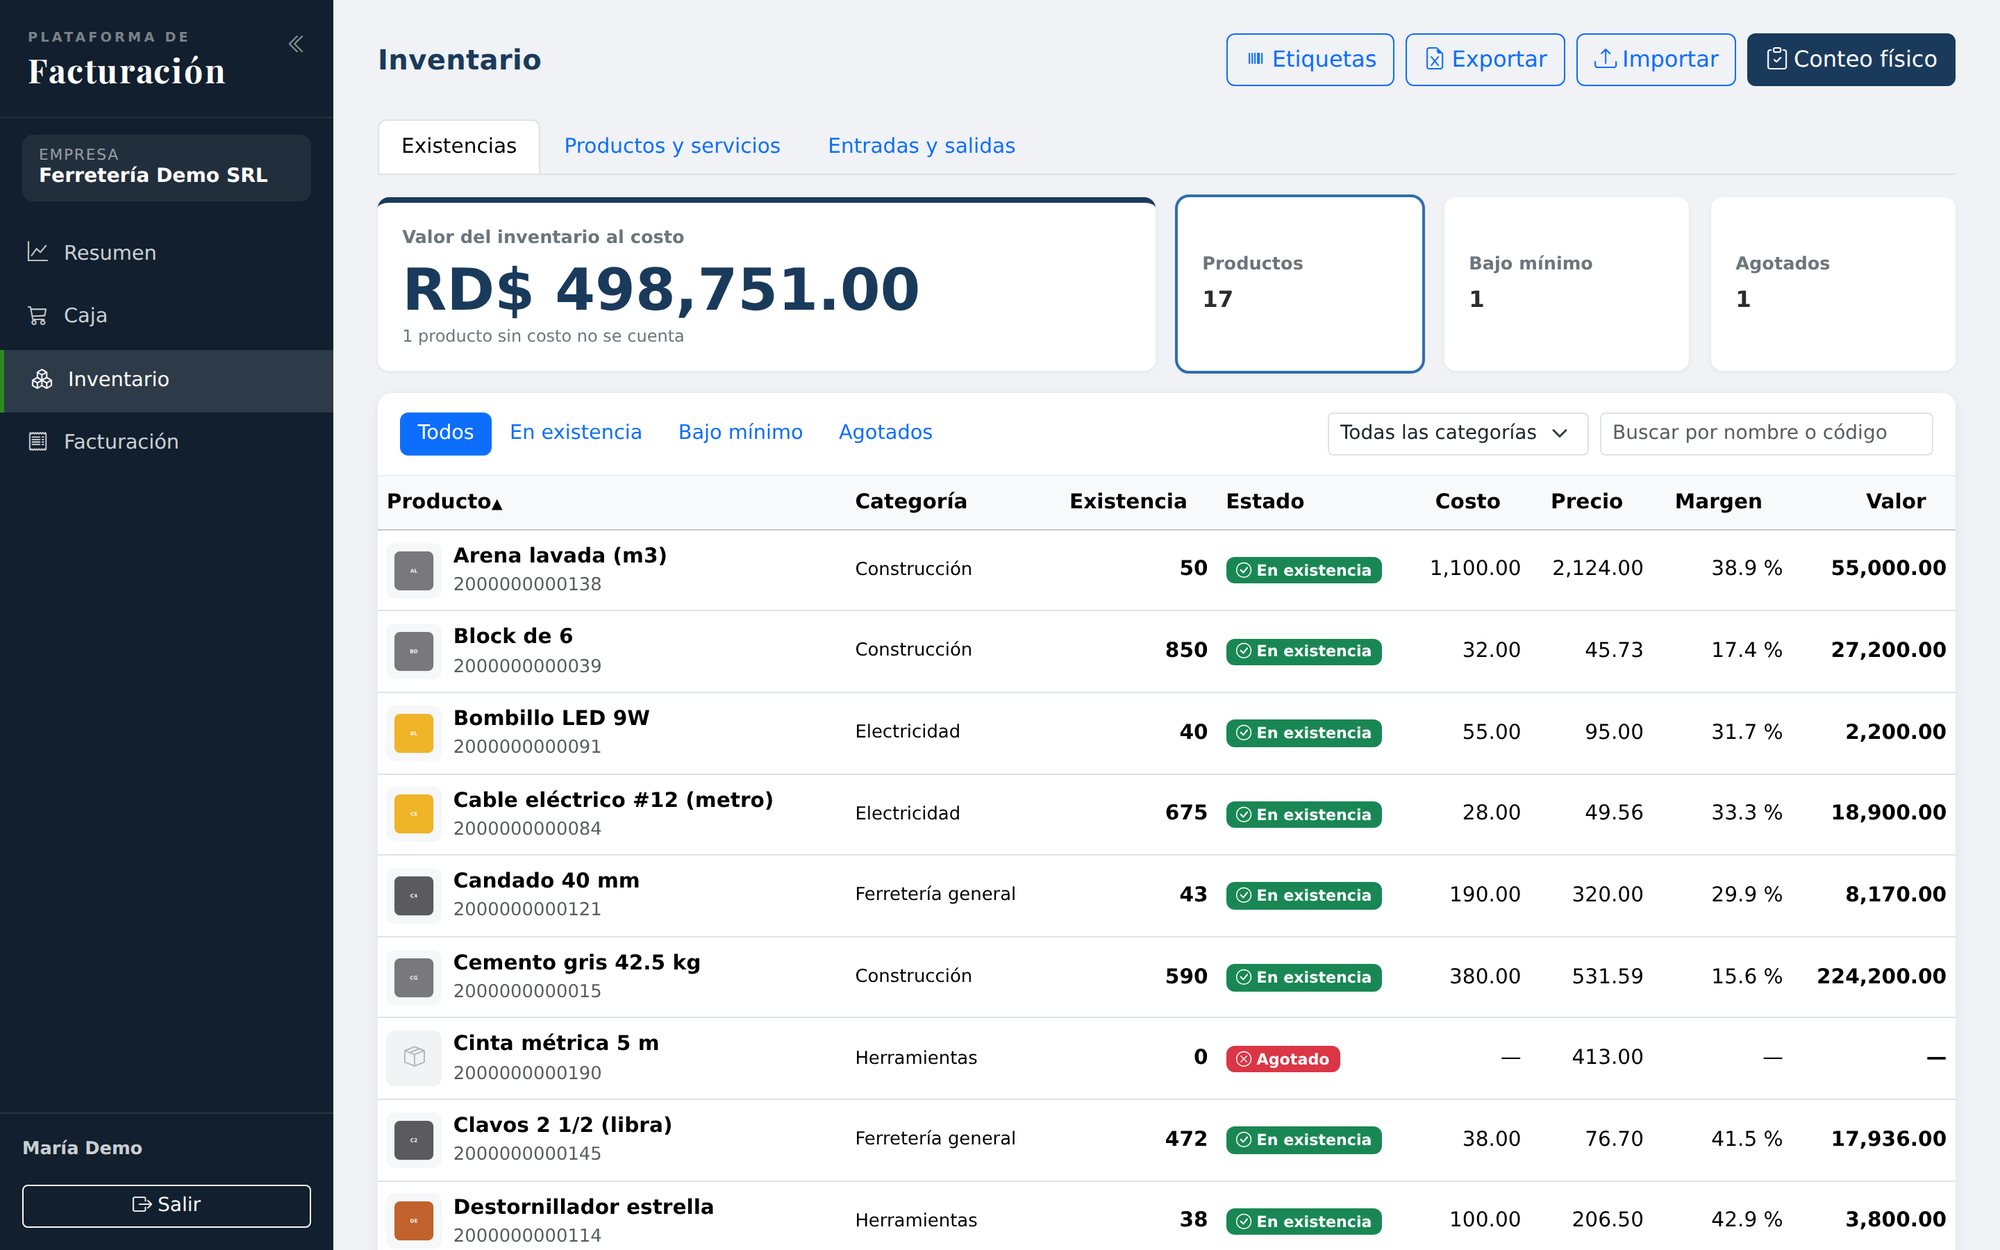Screen dimensions: 2000x1250
Task: Click Cemento gris 42.5 kg product name
Action: [x=576, y=963]
